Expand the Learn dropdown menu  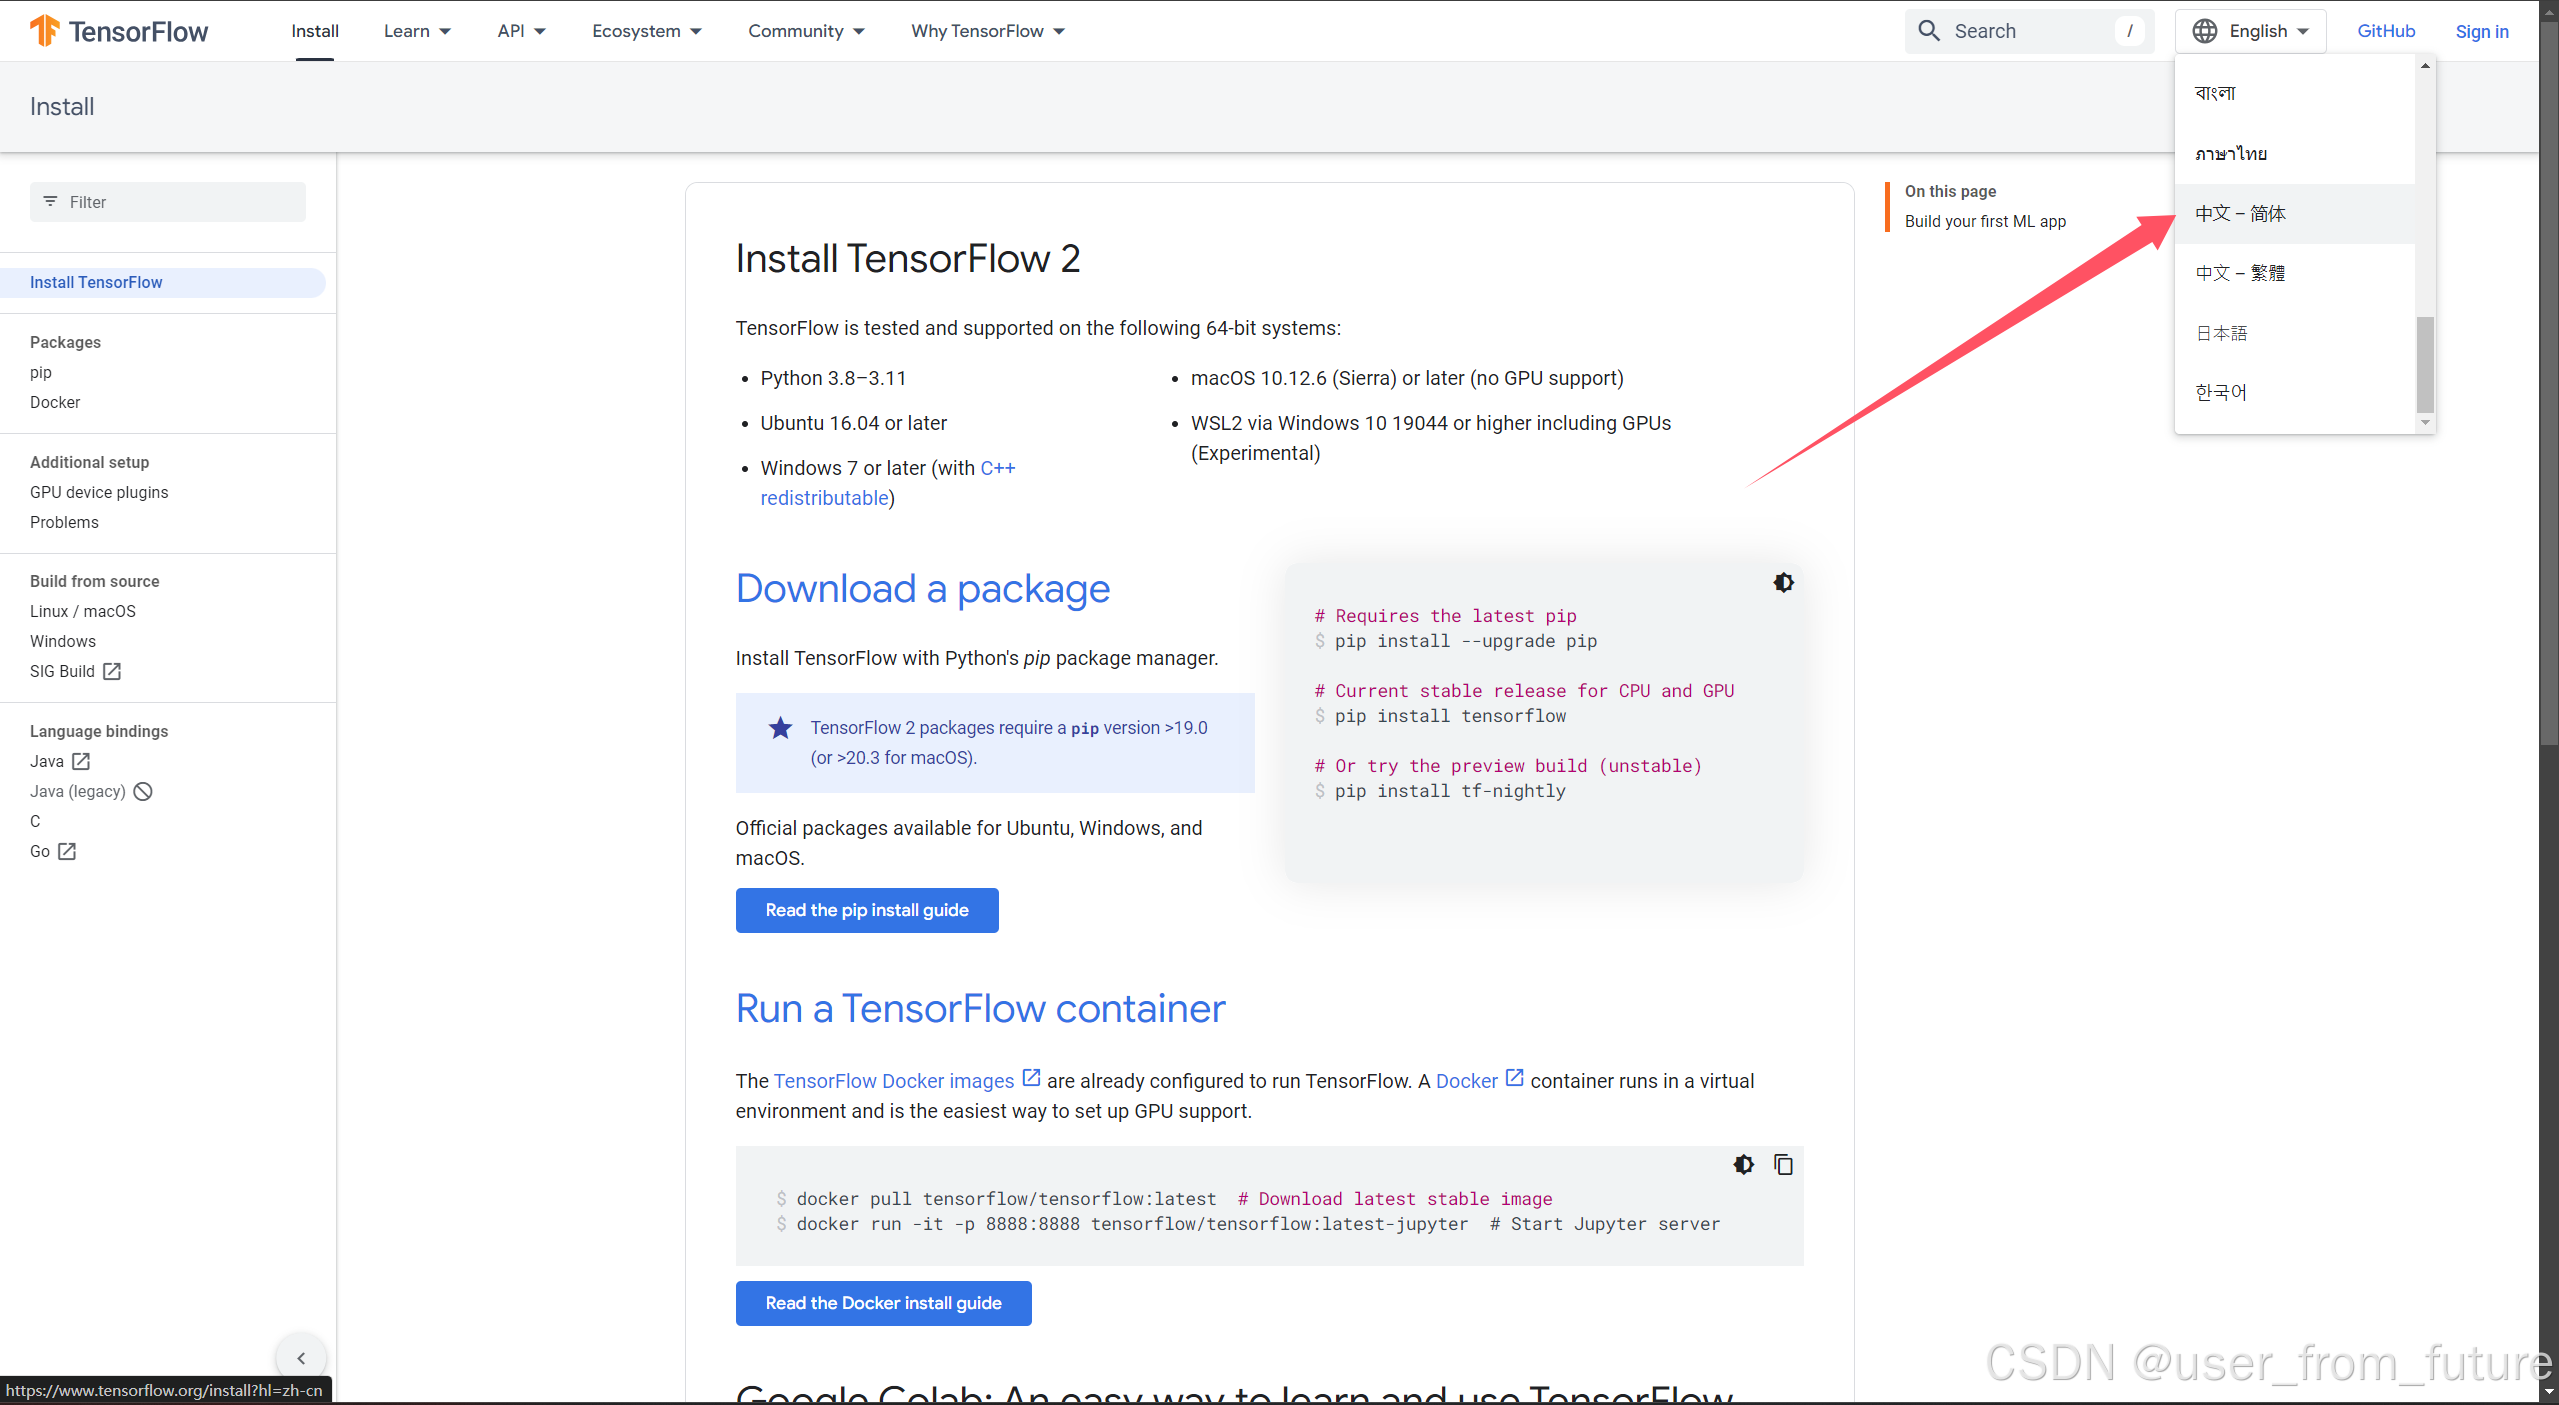417,31
